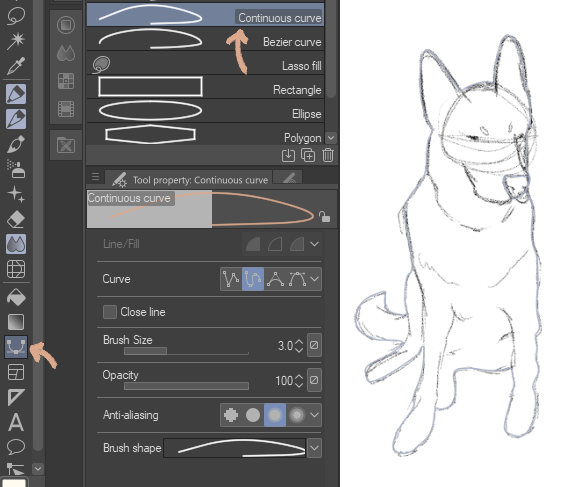Click the Brush Size slider
The image size is (565, 487).
[186, 351]
